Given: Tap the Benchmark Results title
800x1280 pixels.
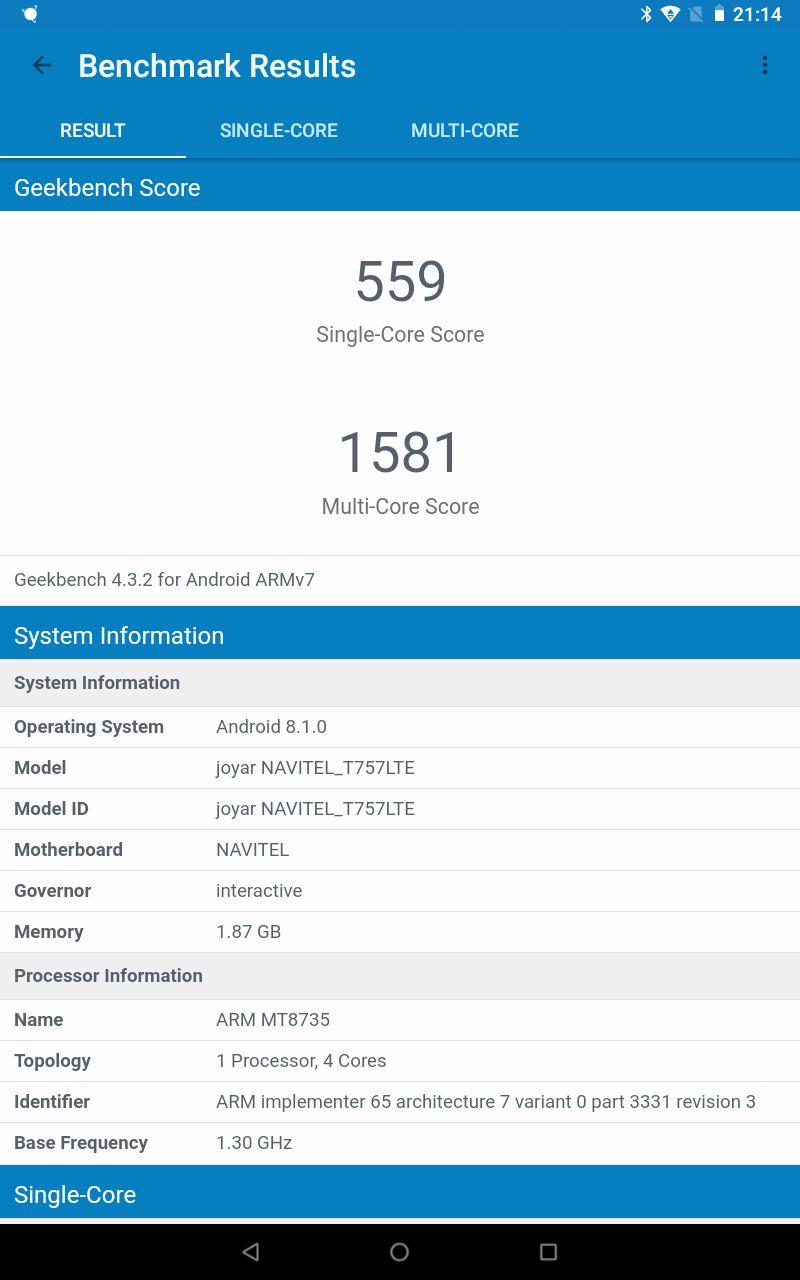Looking at the screenshot, I should [217, 66].
